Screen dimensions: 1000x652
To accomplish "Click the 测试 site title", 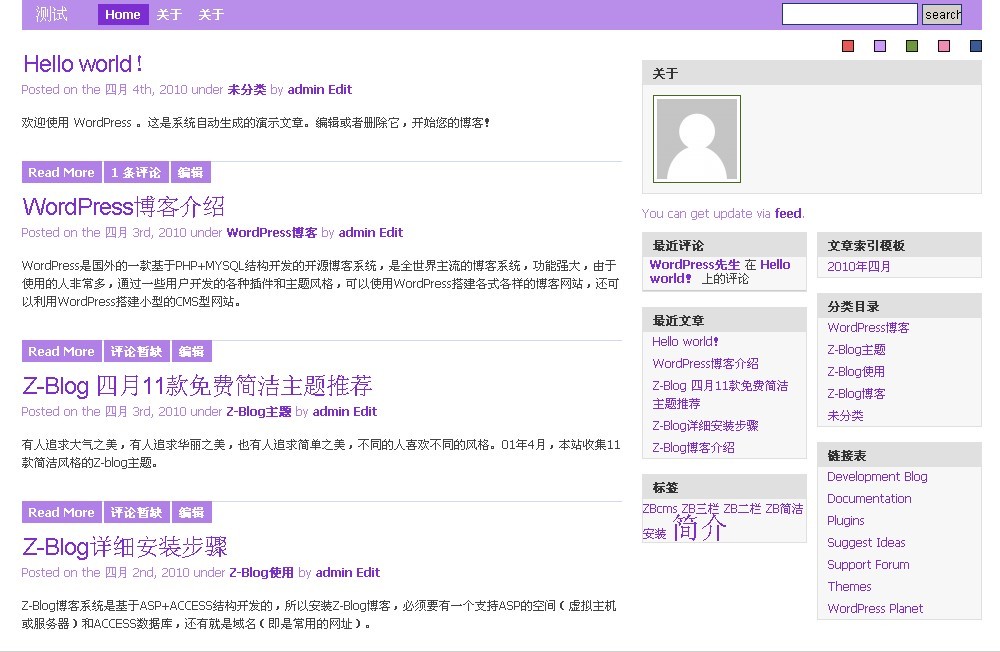I will (x=52, y=14).
